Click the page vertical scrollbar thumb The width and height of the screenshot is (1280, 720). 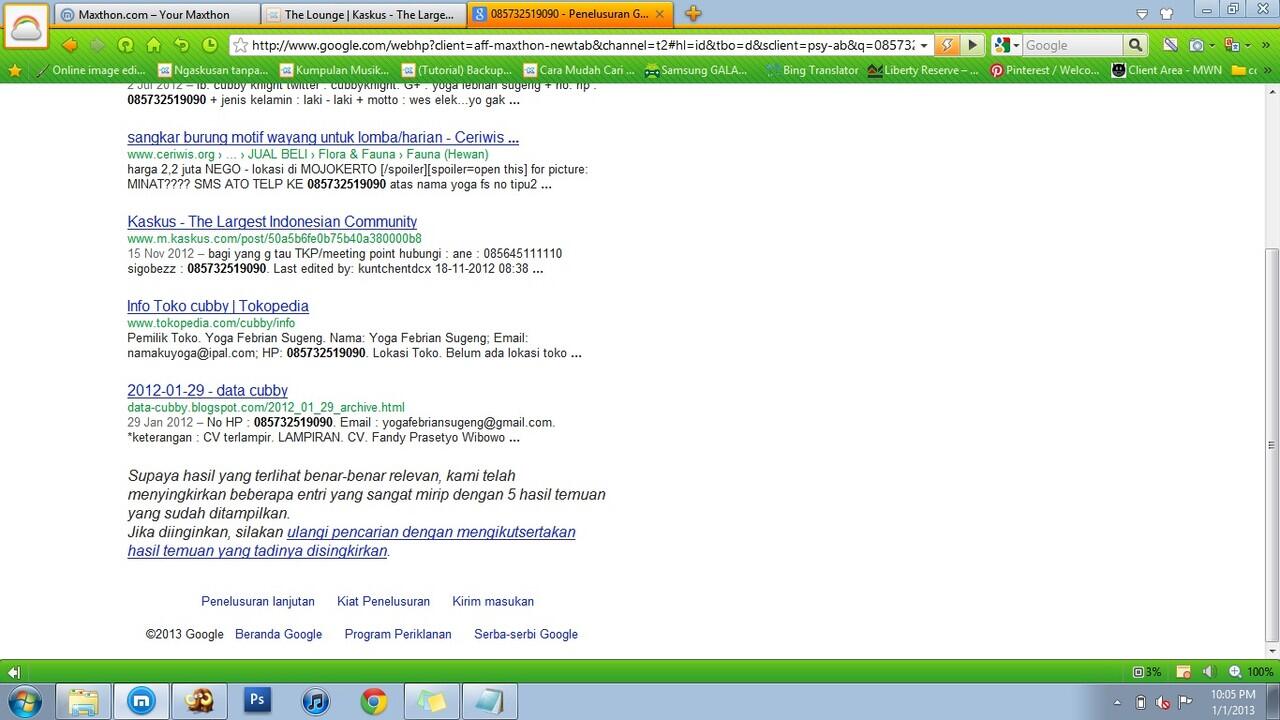tap(1271, 443)
